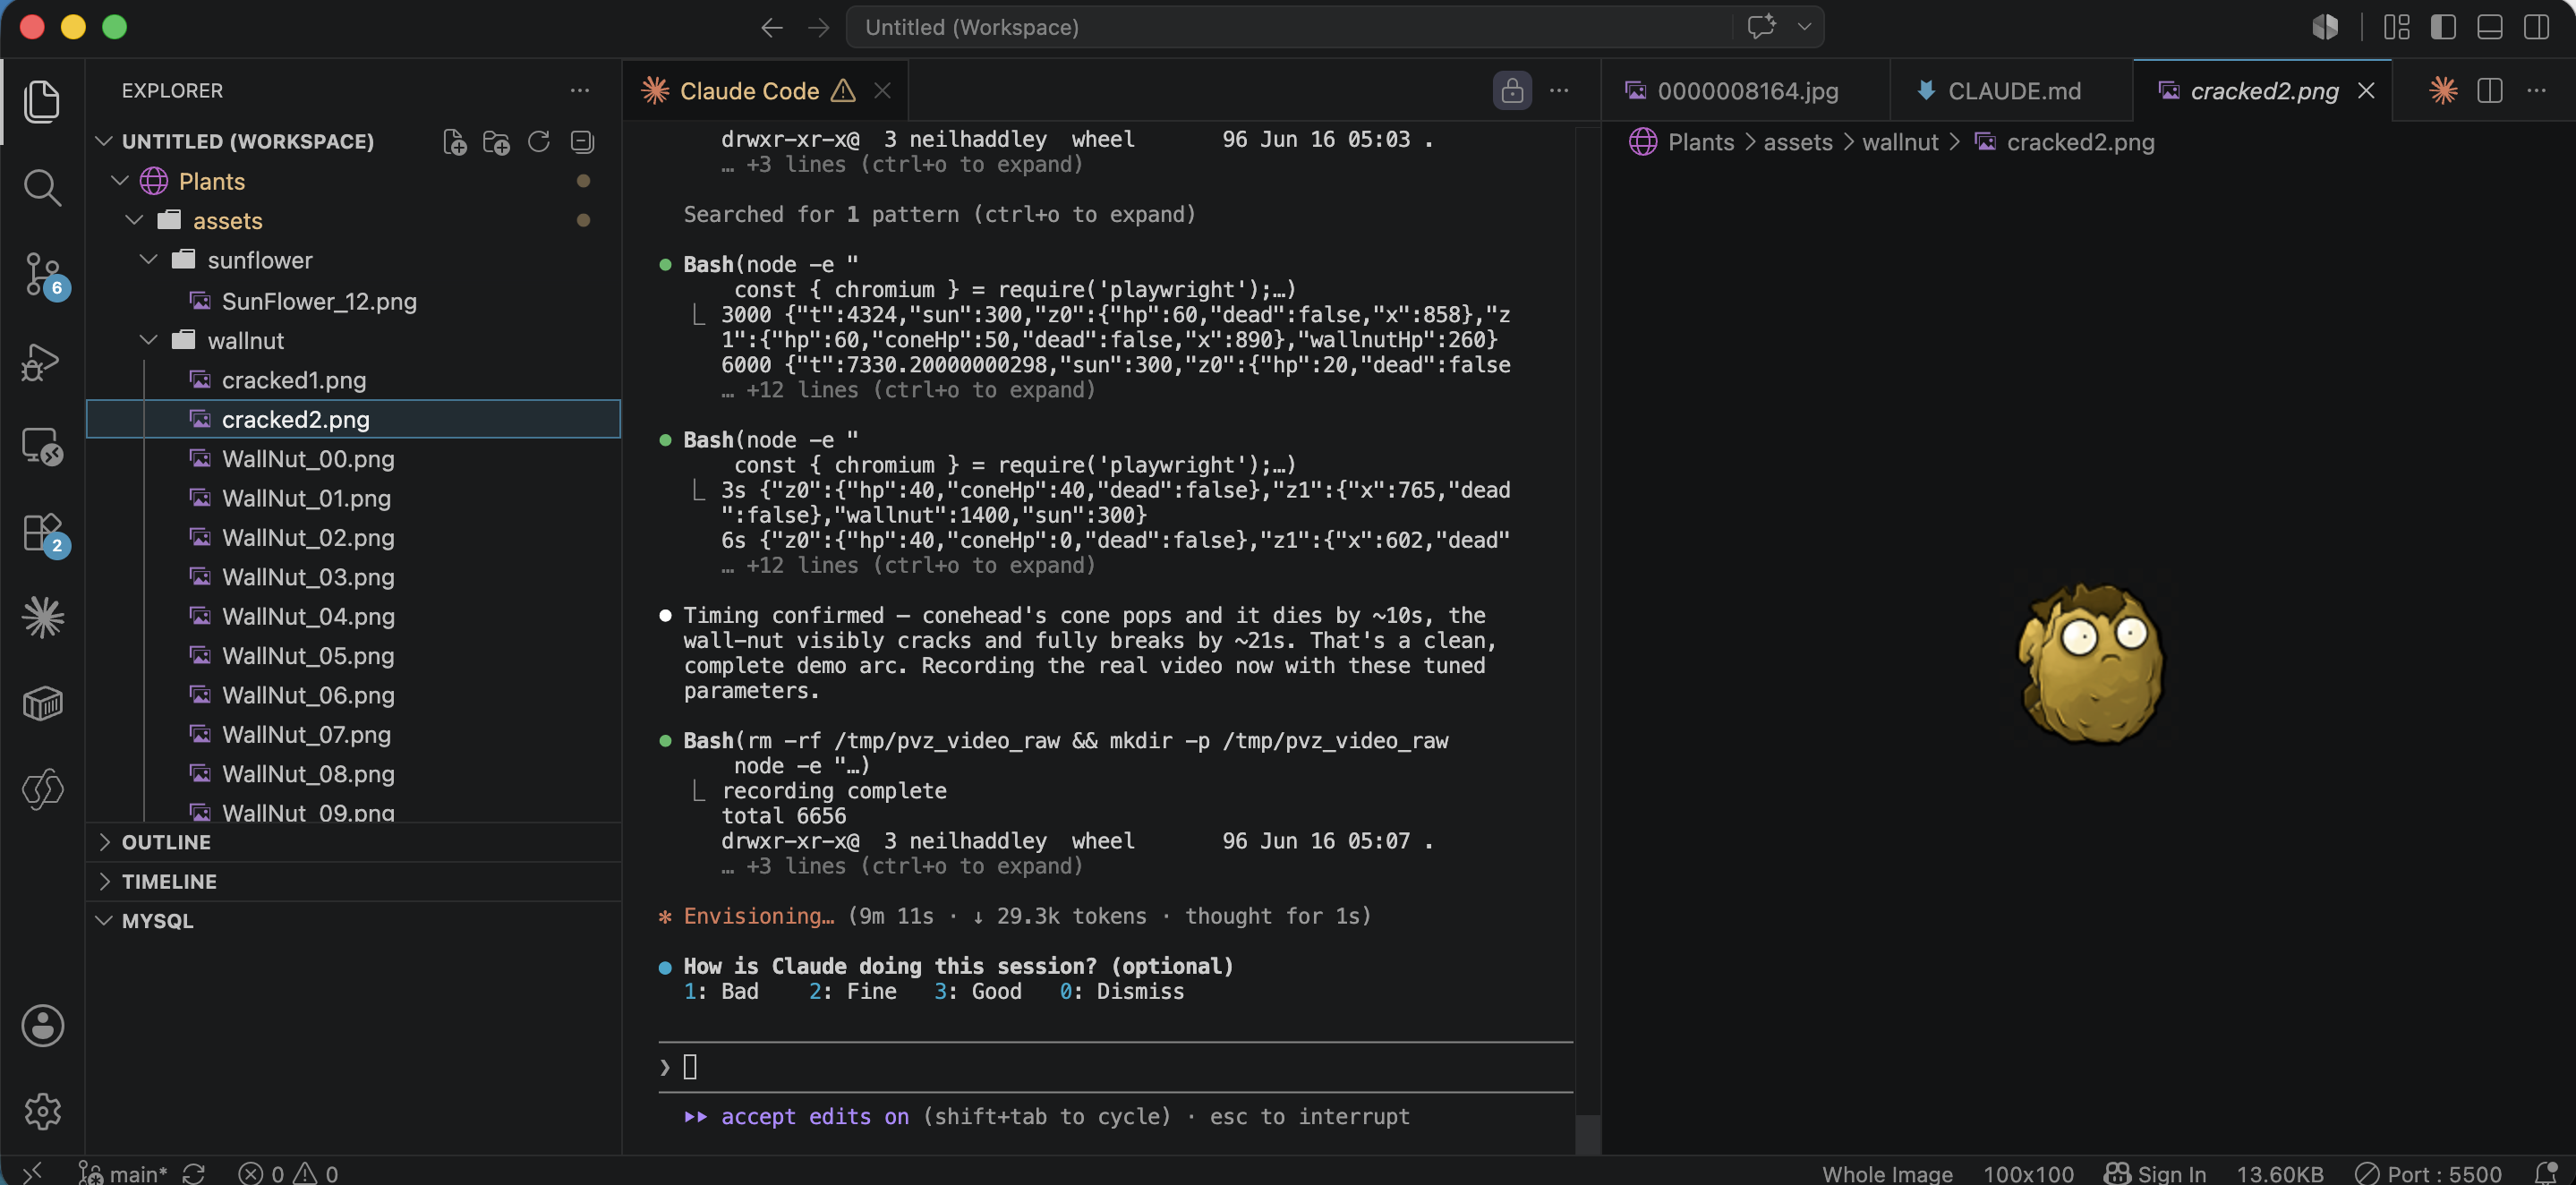
Task: Refresh the workspace explorer
Action: point(539,142)
